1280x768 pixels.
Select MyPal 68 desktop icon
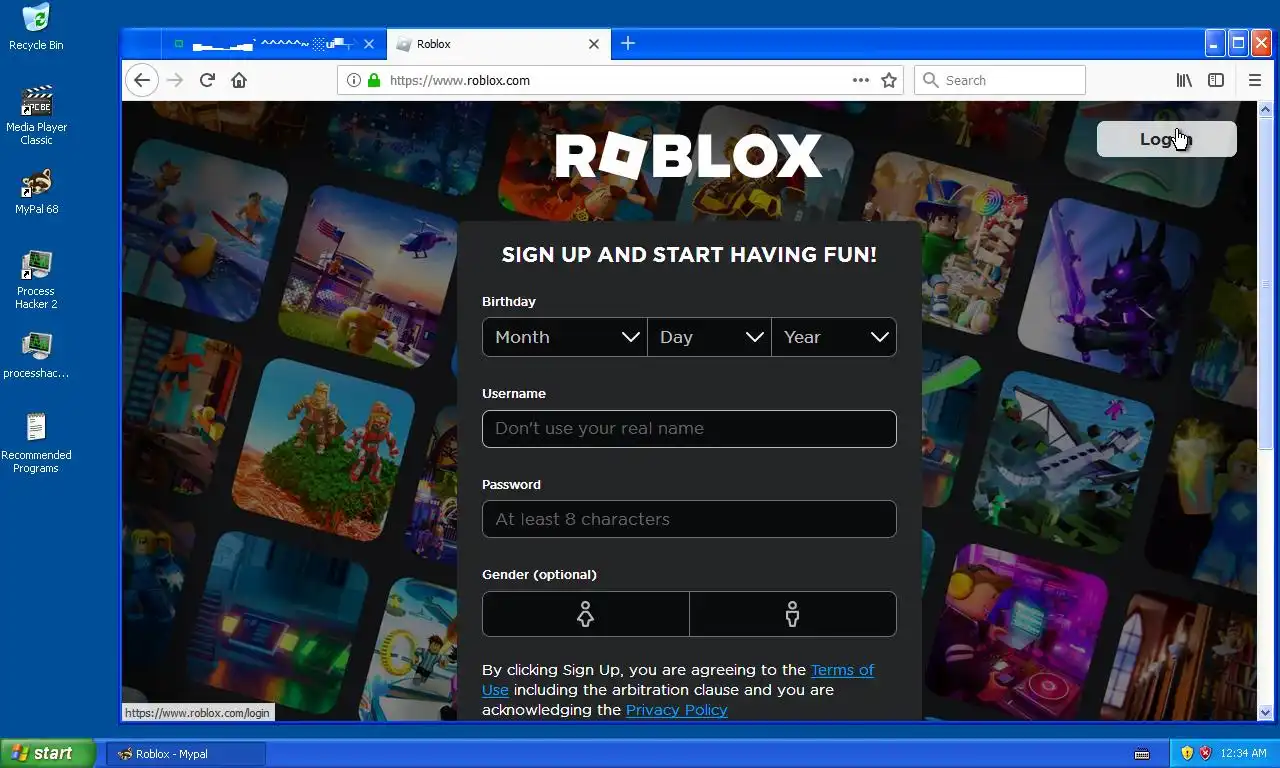pos(36,192)
